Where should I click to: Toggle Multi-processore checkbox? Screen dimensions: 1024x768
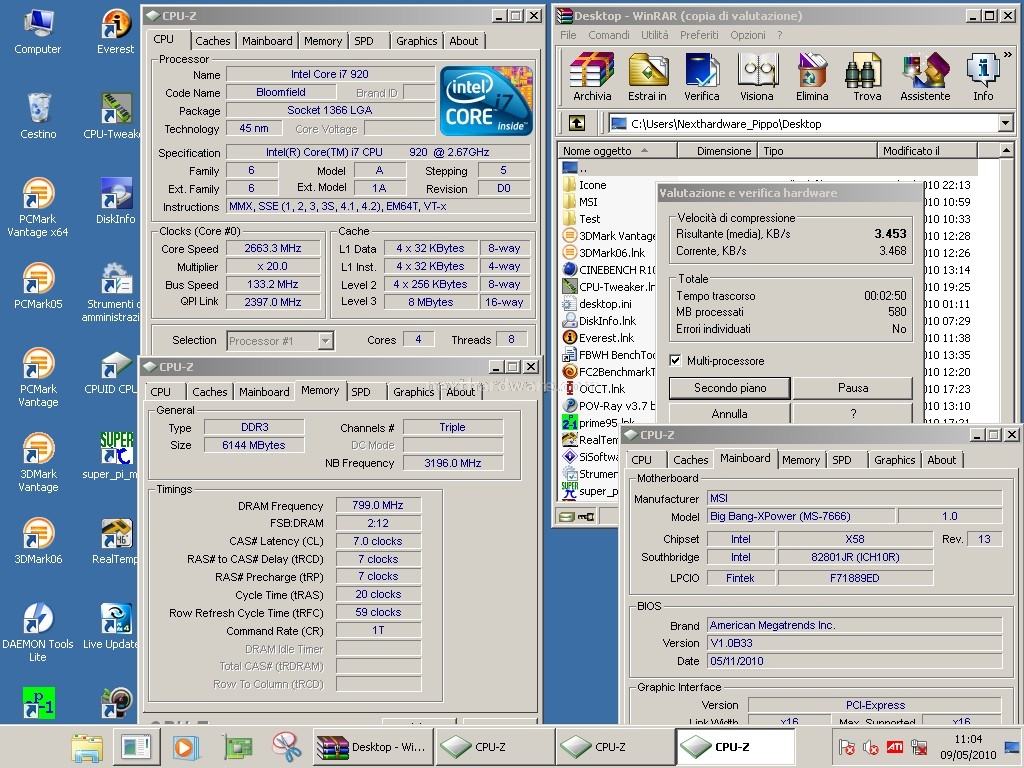pyautogui.click(x=675, y=360)
